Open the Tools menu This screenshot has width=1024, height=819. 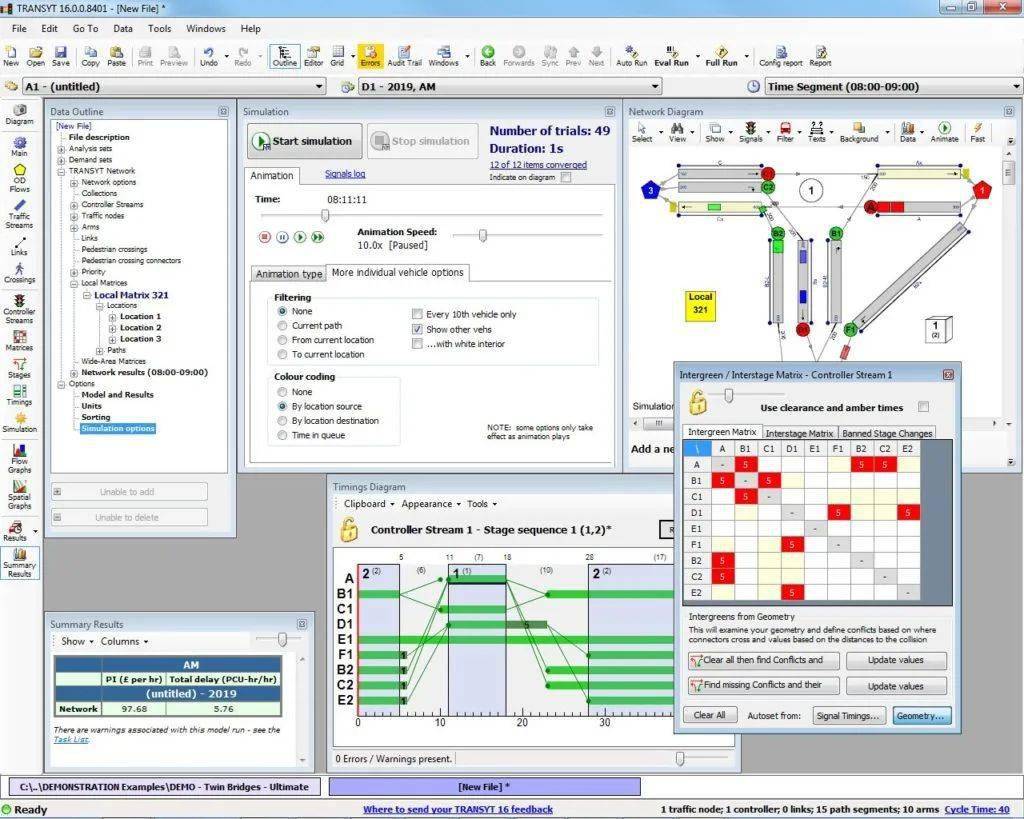pos(159,29)
